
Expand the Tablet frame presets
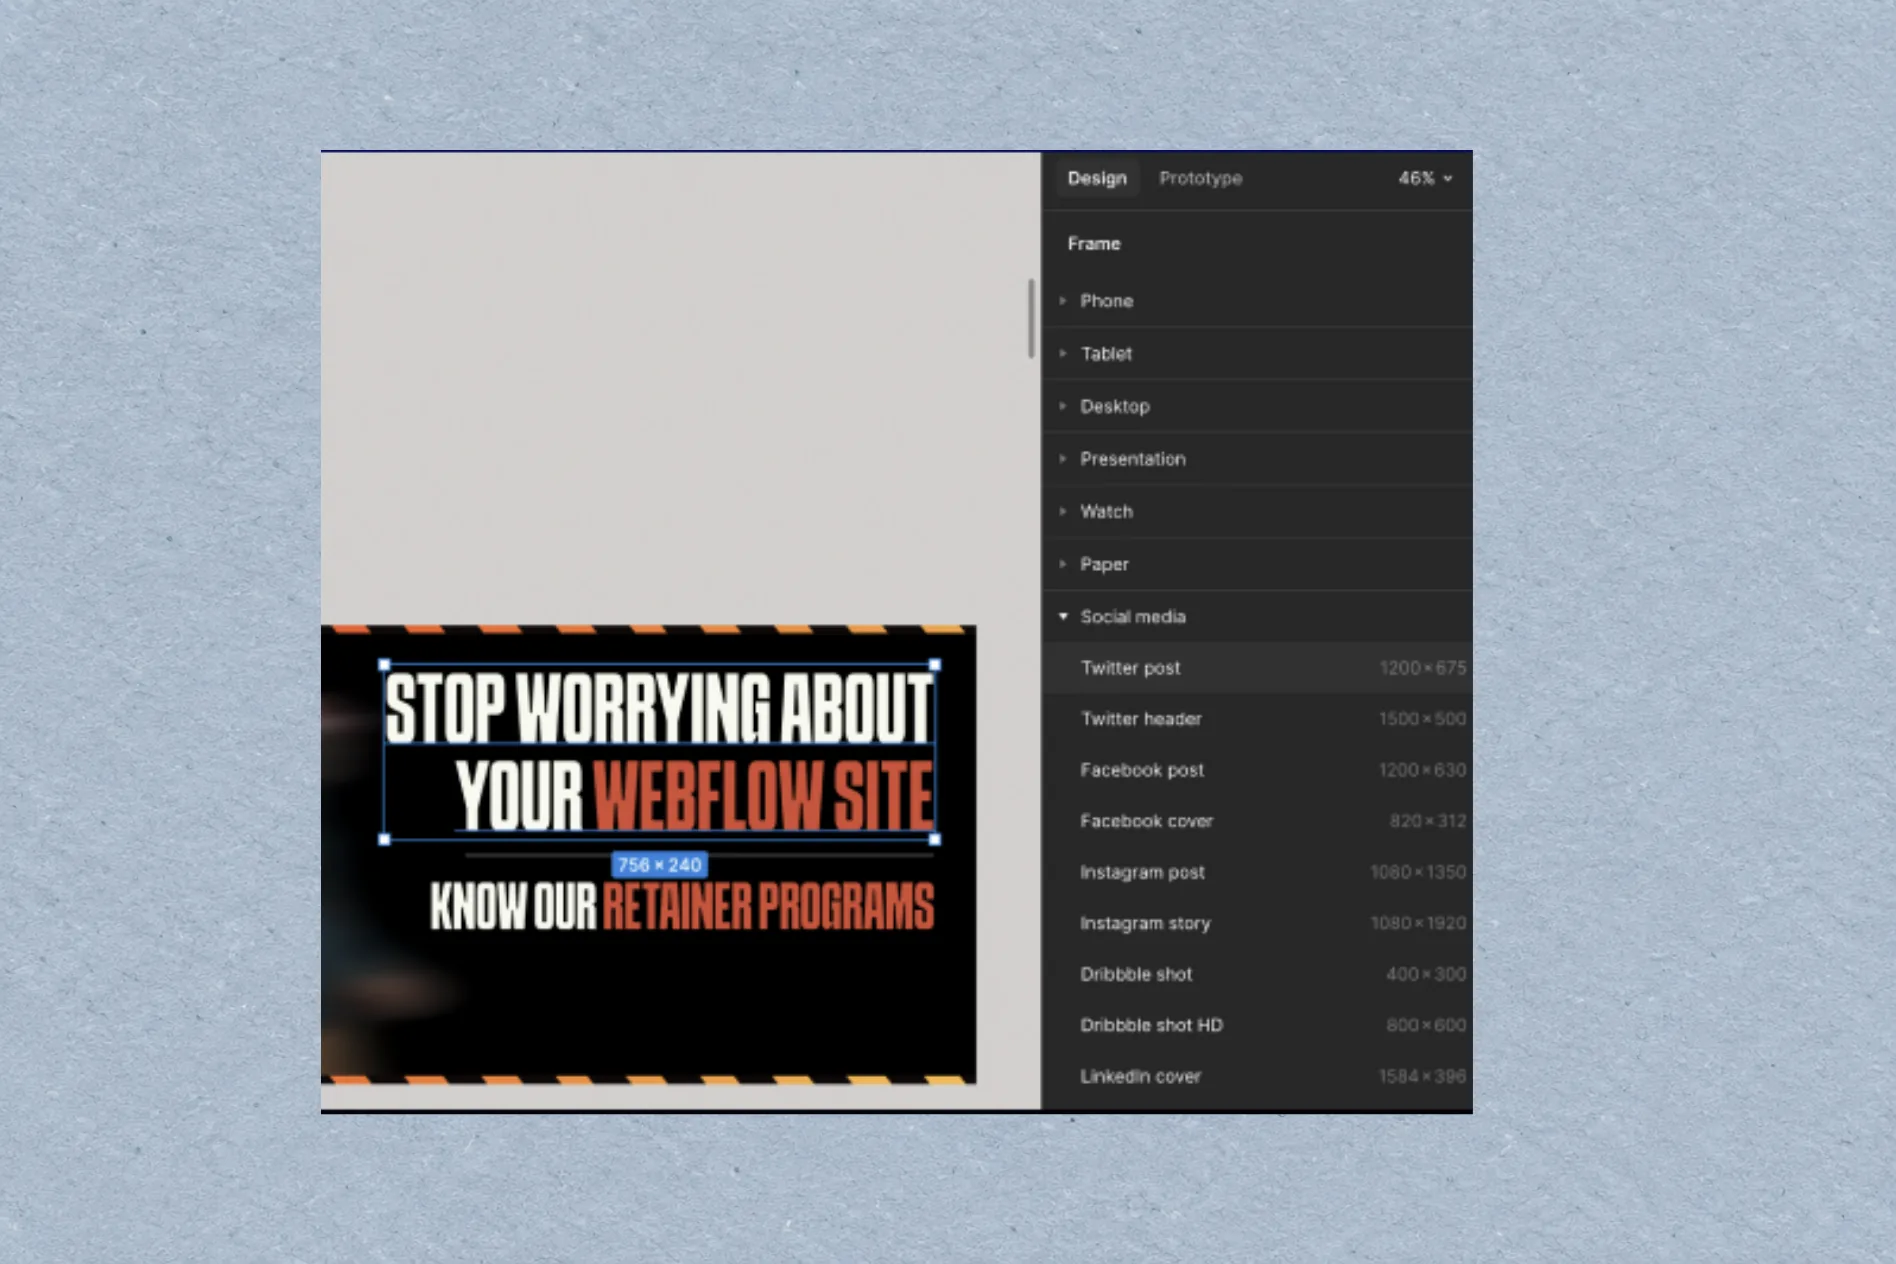tap(1257, 354)
